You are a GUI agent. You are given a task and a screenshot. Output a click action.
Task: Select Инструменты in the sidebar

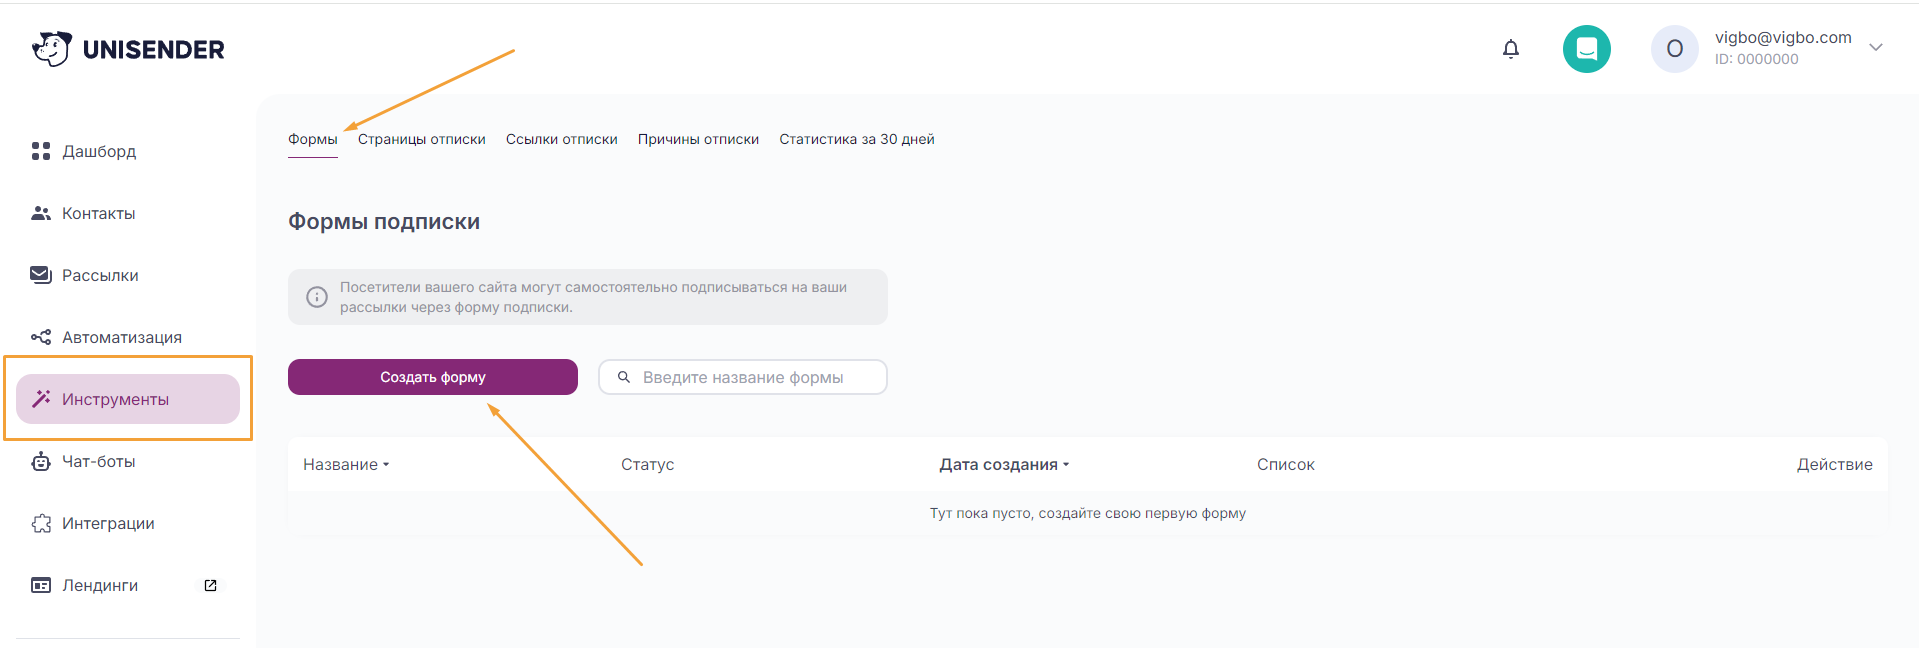pyautogui.click(x=128, y=399)
